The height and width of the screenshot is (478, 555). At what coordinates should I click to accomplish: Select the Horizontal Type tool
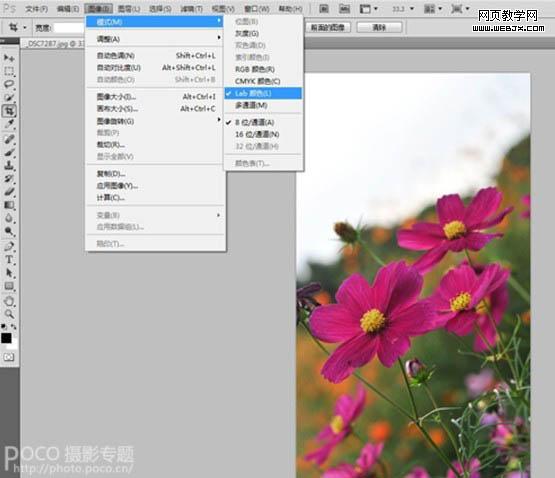9,260
